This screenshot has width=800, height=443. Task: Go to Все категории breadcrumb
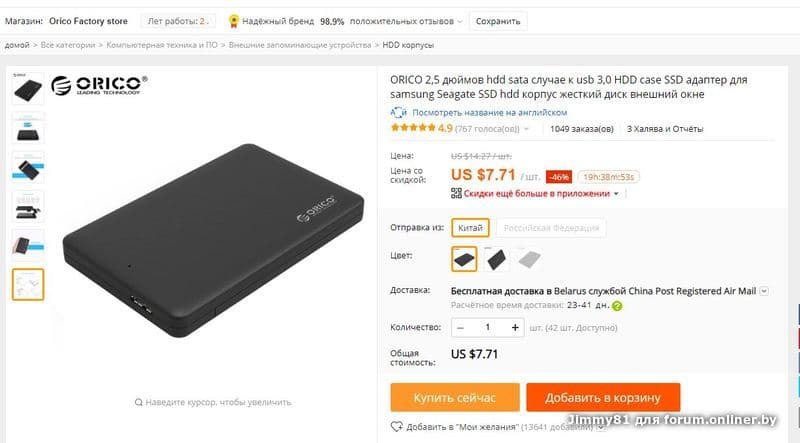pyautogui.click(x=68, y=45)
